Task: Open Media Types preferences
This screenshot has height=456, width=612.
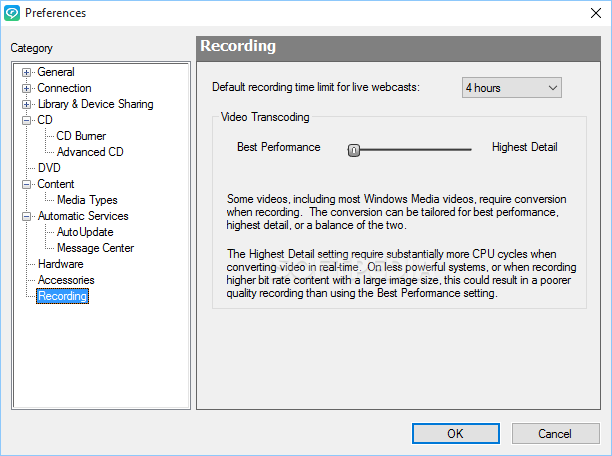Action: pyautogui.click(x=87, y=200)
